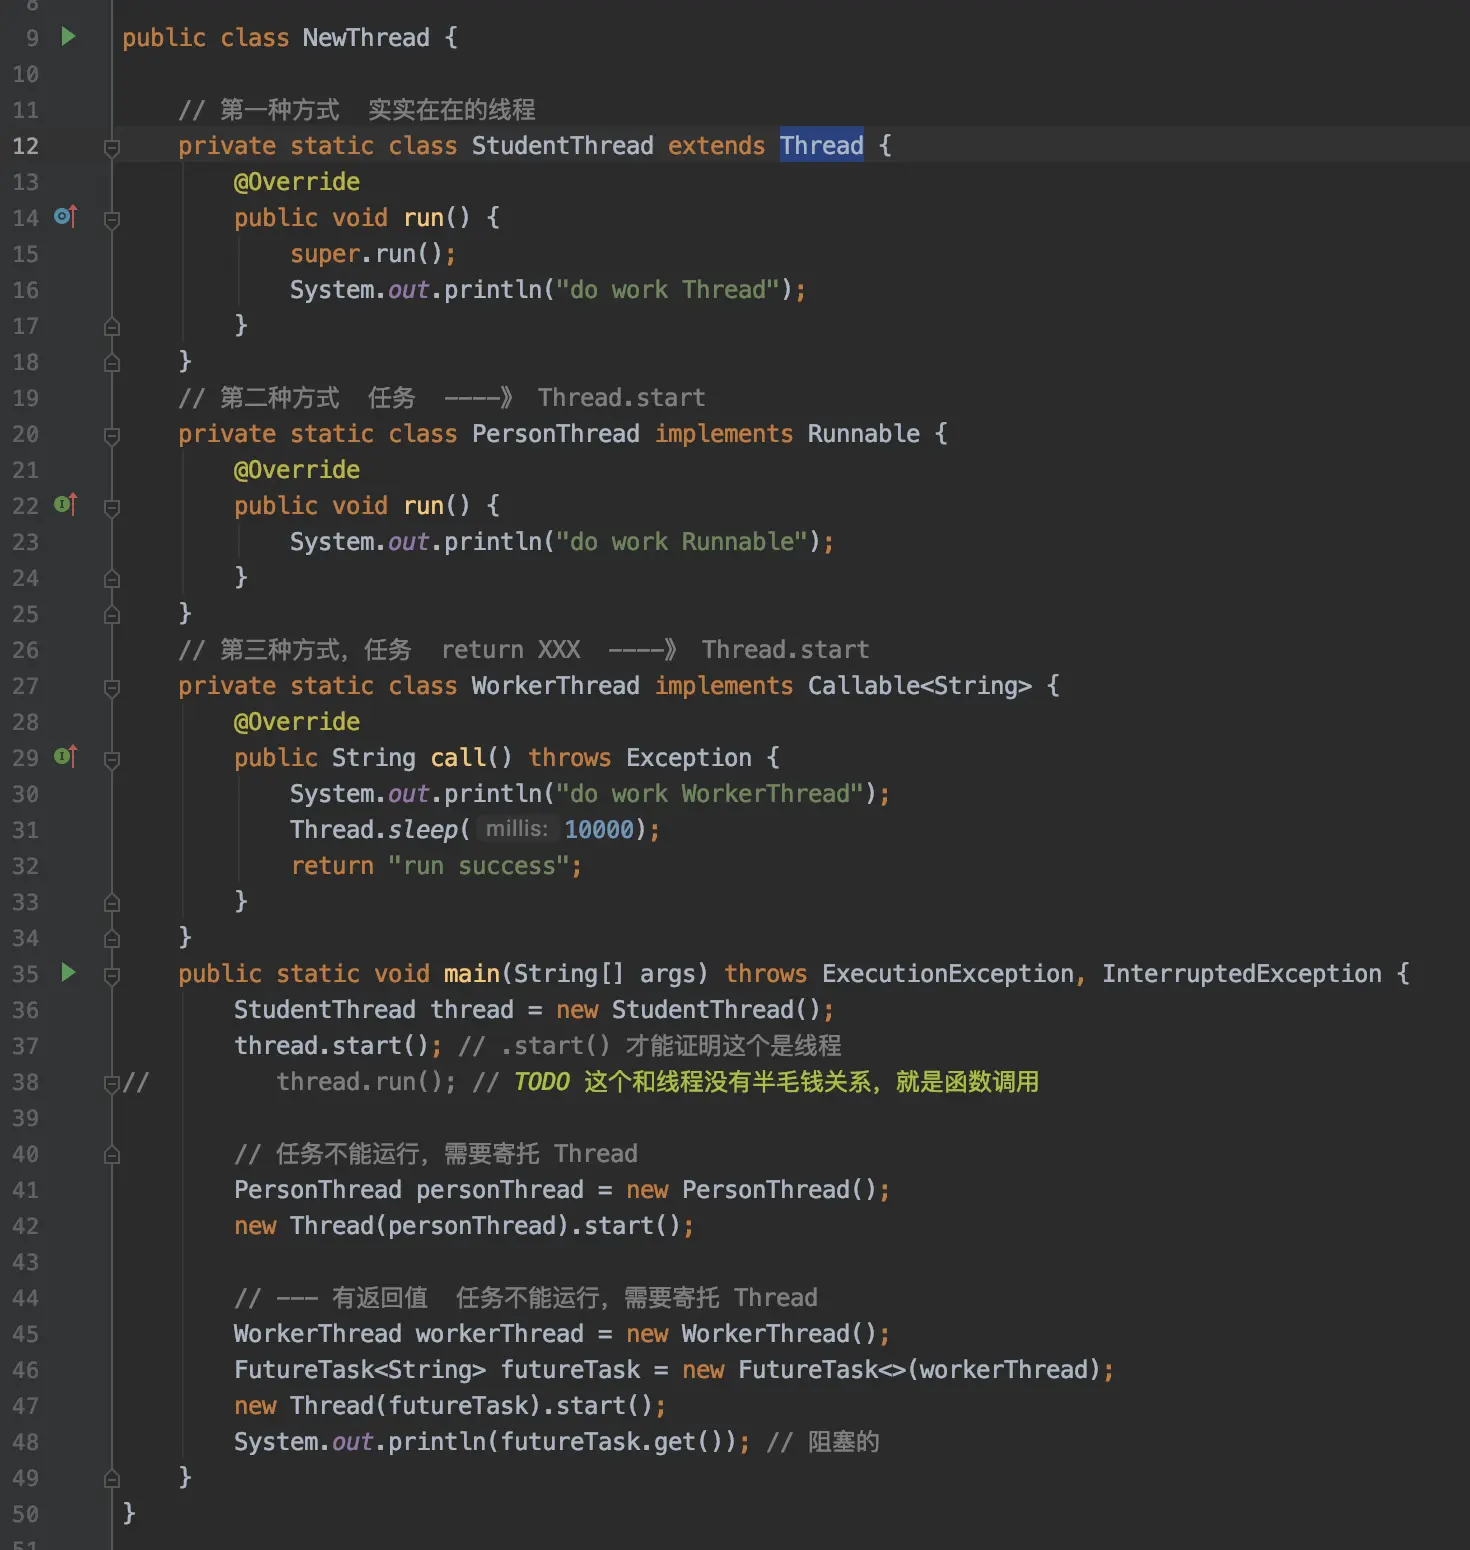The width and height of the screenshot is (1470, 1550).
Task: Click the implements gutter icon on line 22
Action: [x=66, y=505]
